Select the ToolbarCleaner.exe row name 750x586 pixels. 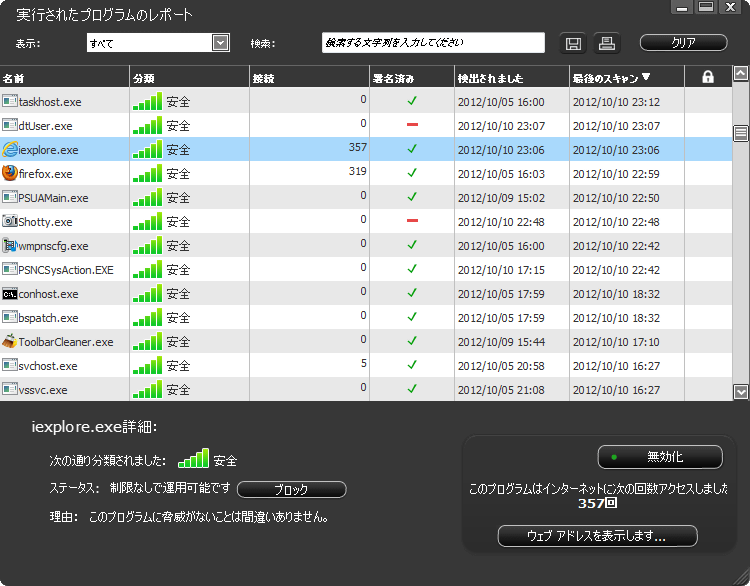coord(66,342)
